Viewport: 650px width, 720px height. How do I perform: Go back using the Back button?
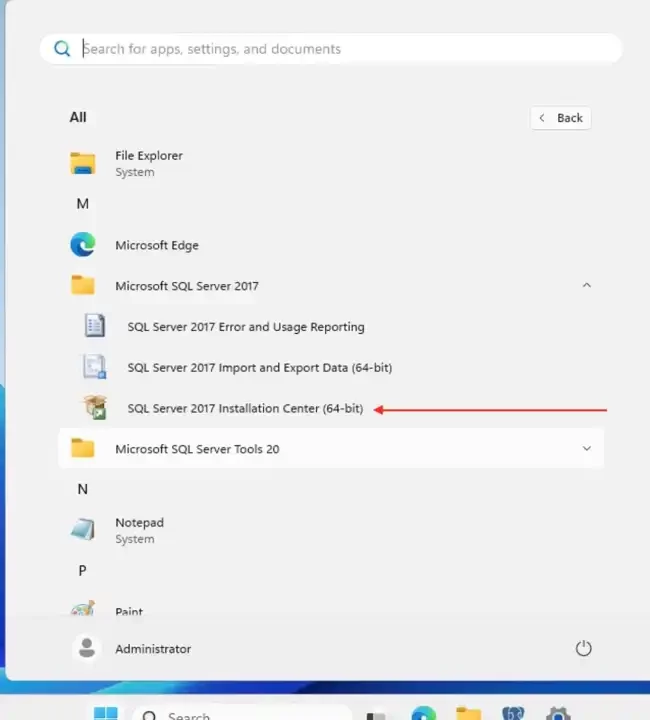coord(560,118)
